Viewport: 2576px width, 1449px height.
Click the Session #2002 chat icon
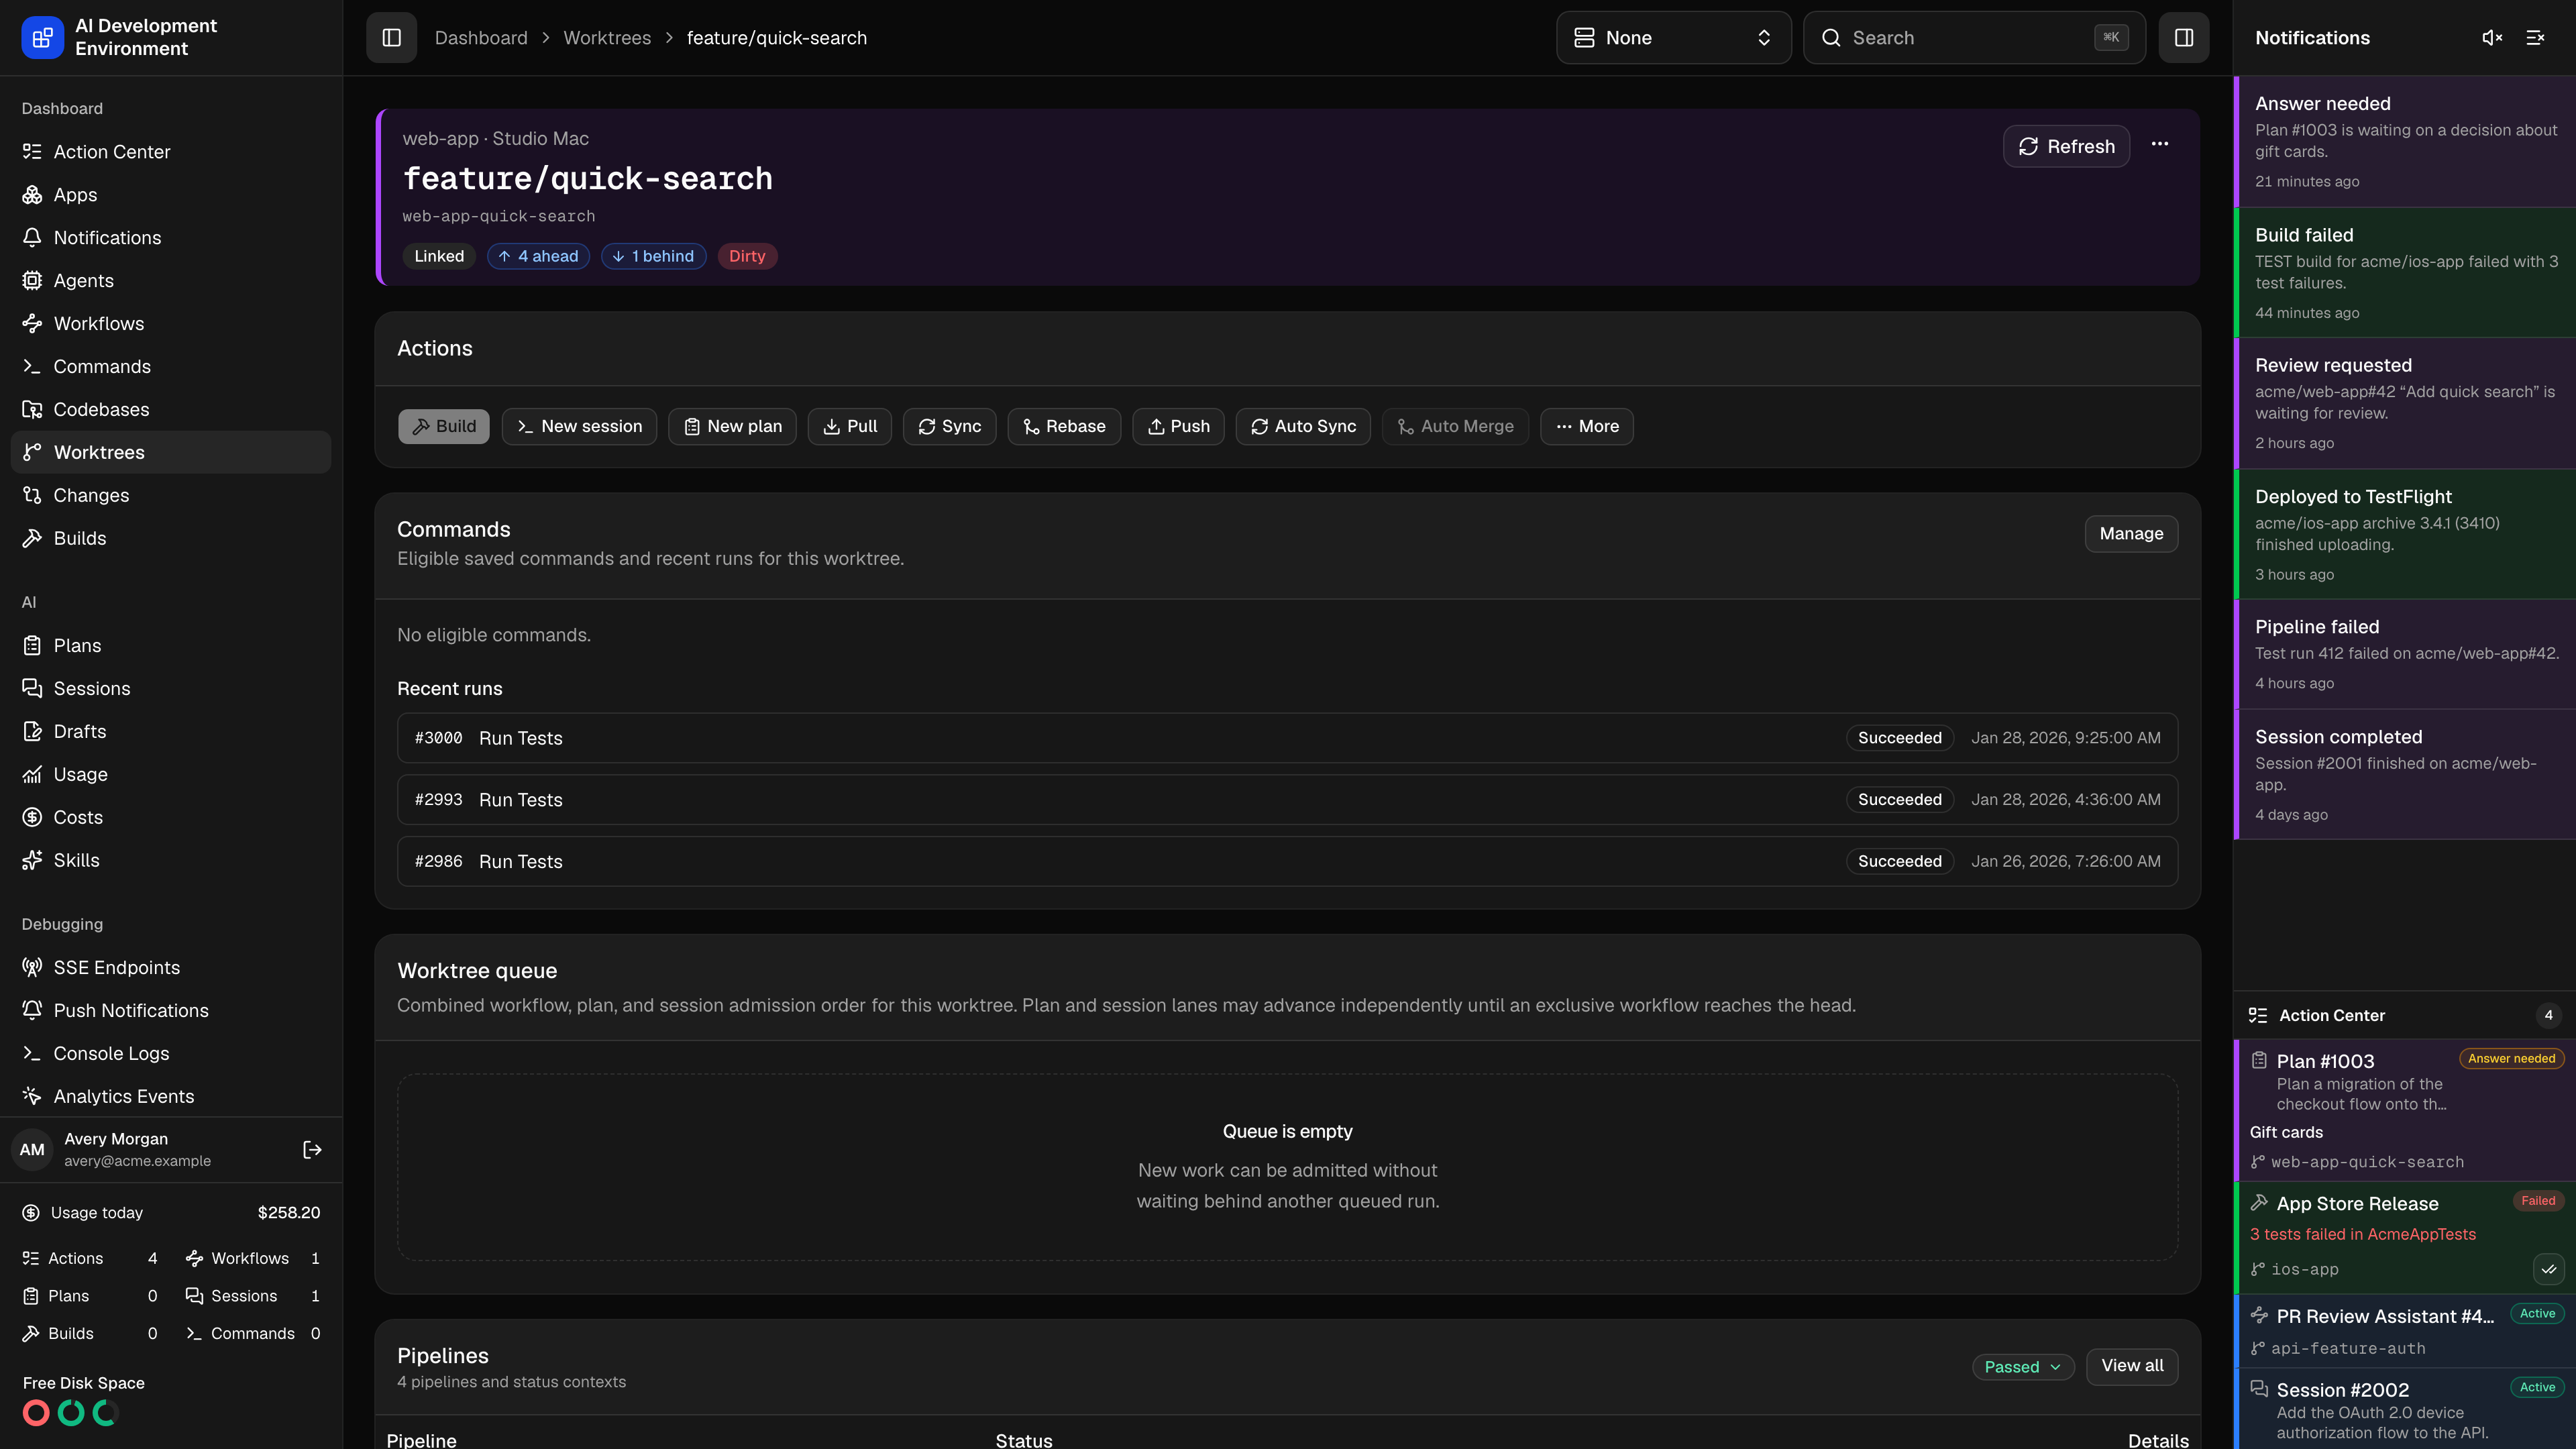[2259, 1389]
